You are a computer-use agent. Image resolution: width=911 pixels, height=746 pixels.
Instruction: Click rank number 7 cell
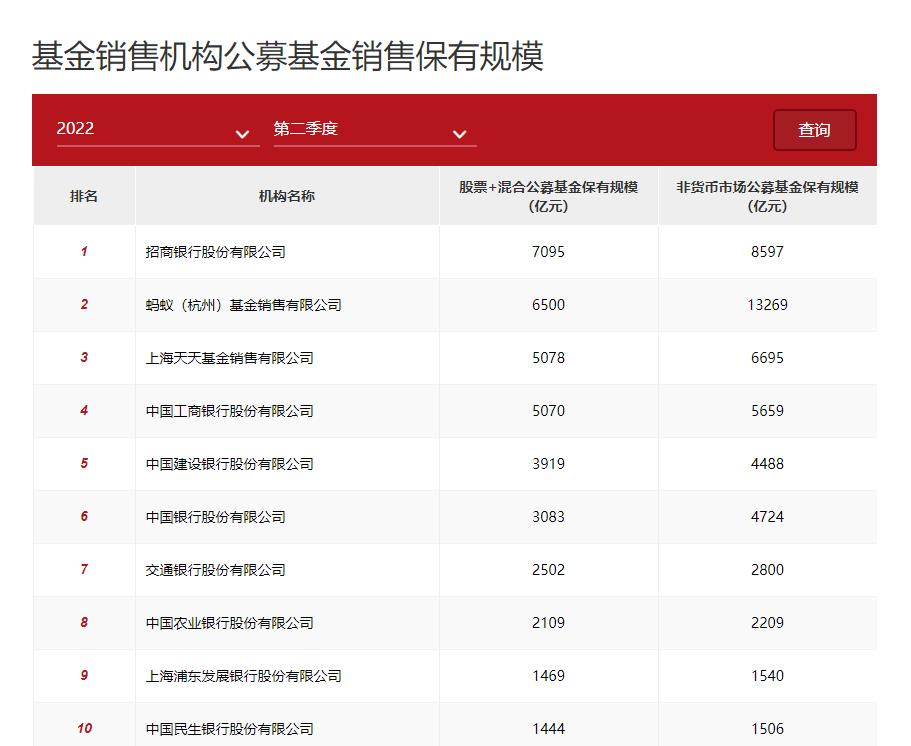(x=84, y=569)
